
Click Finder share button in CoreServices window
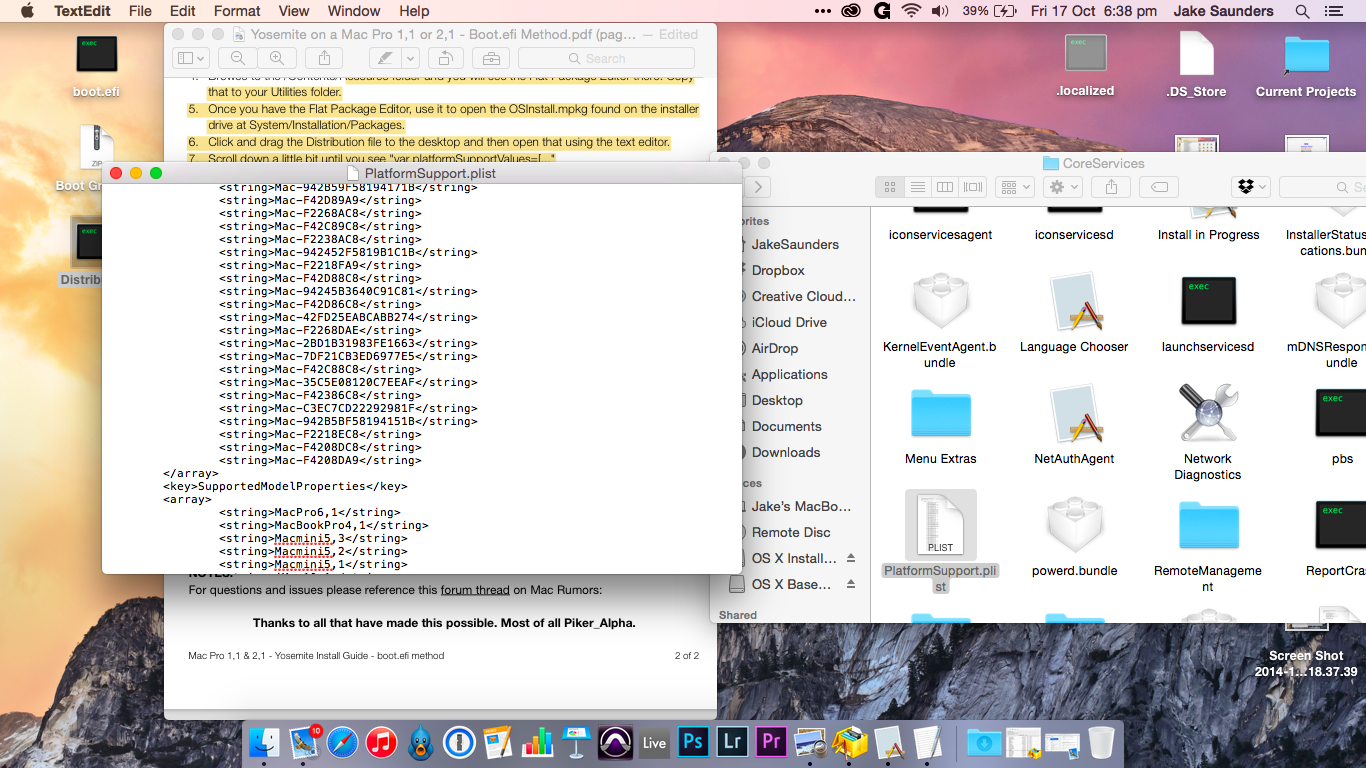[x=1111, y=187]
